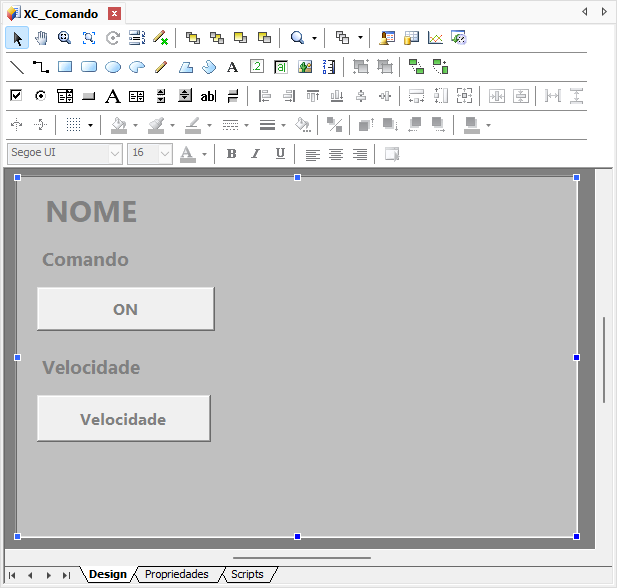Viewport: 617px width, 588px height.
Task: Pick the line drawing tool
Action: point(17,67)
